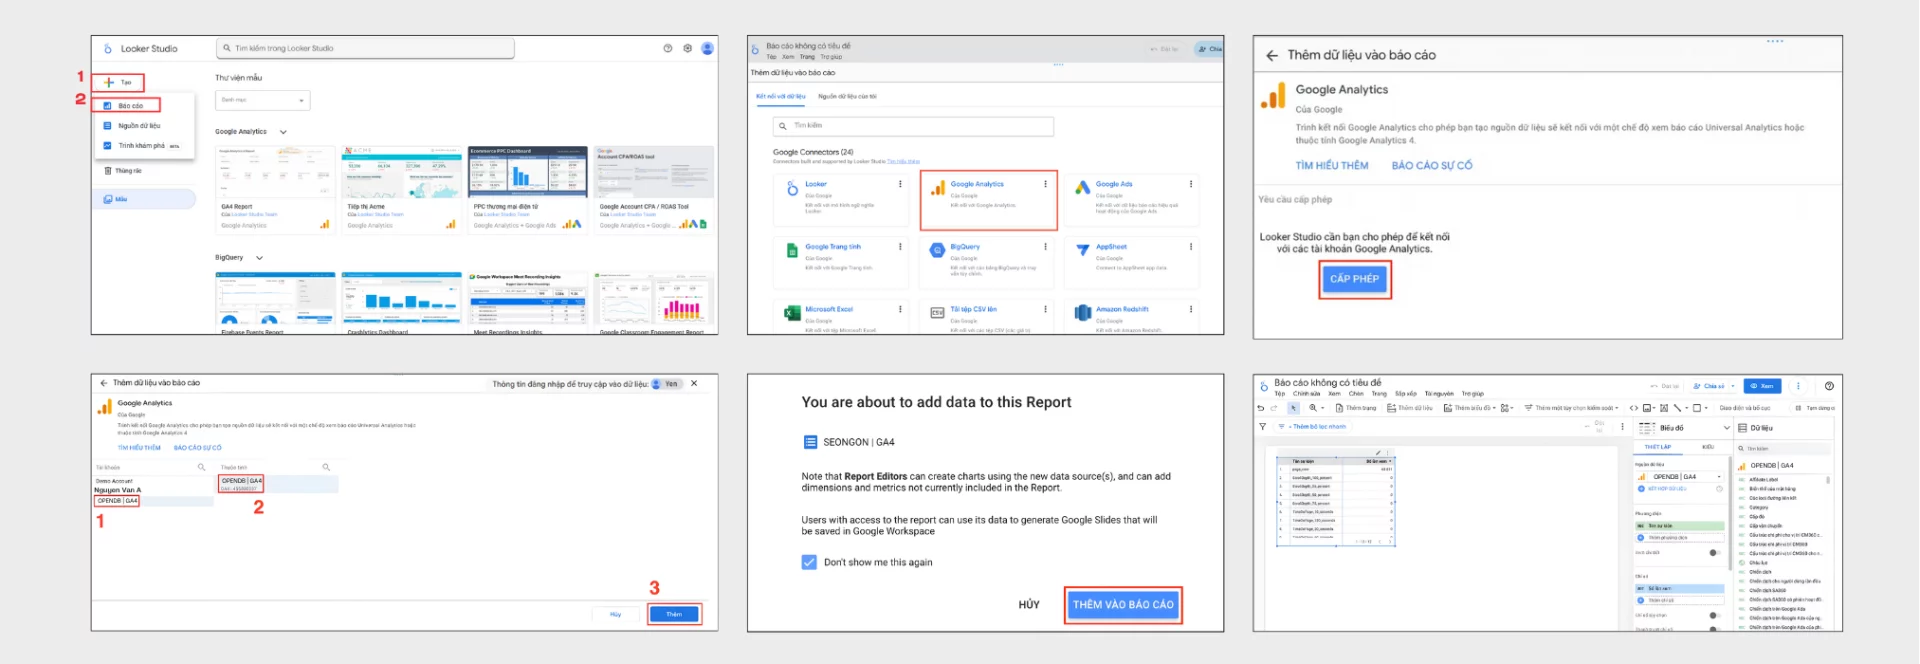The image size is (1920, 664).
Task: Select the Amazon Redshift connector icon
Action: (1082, 313)
